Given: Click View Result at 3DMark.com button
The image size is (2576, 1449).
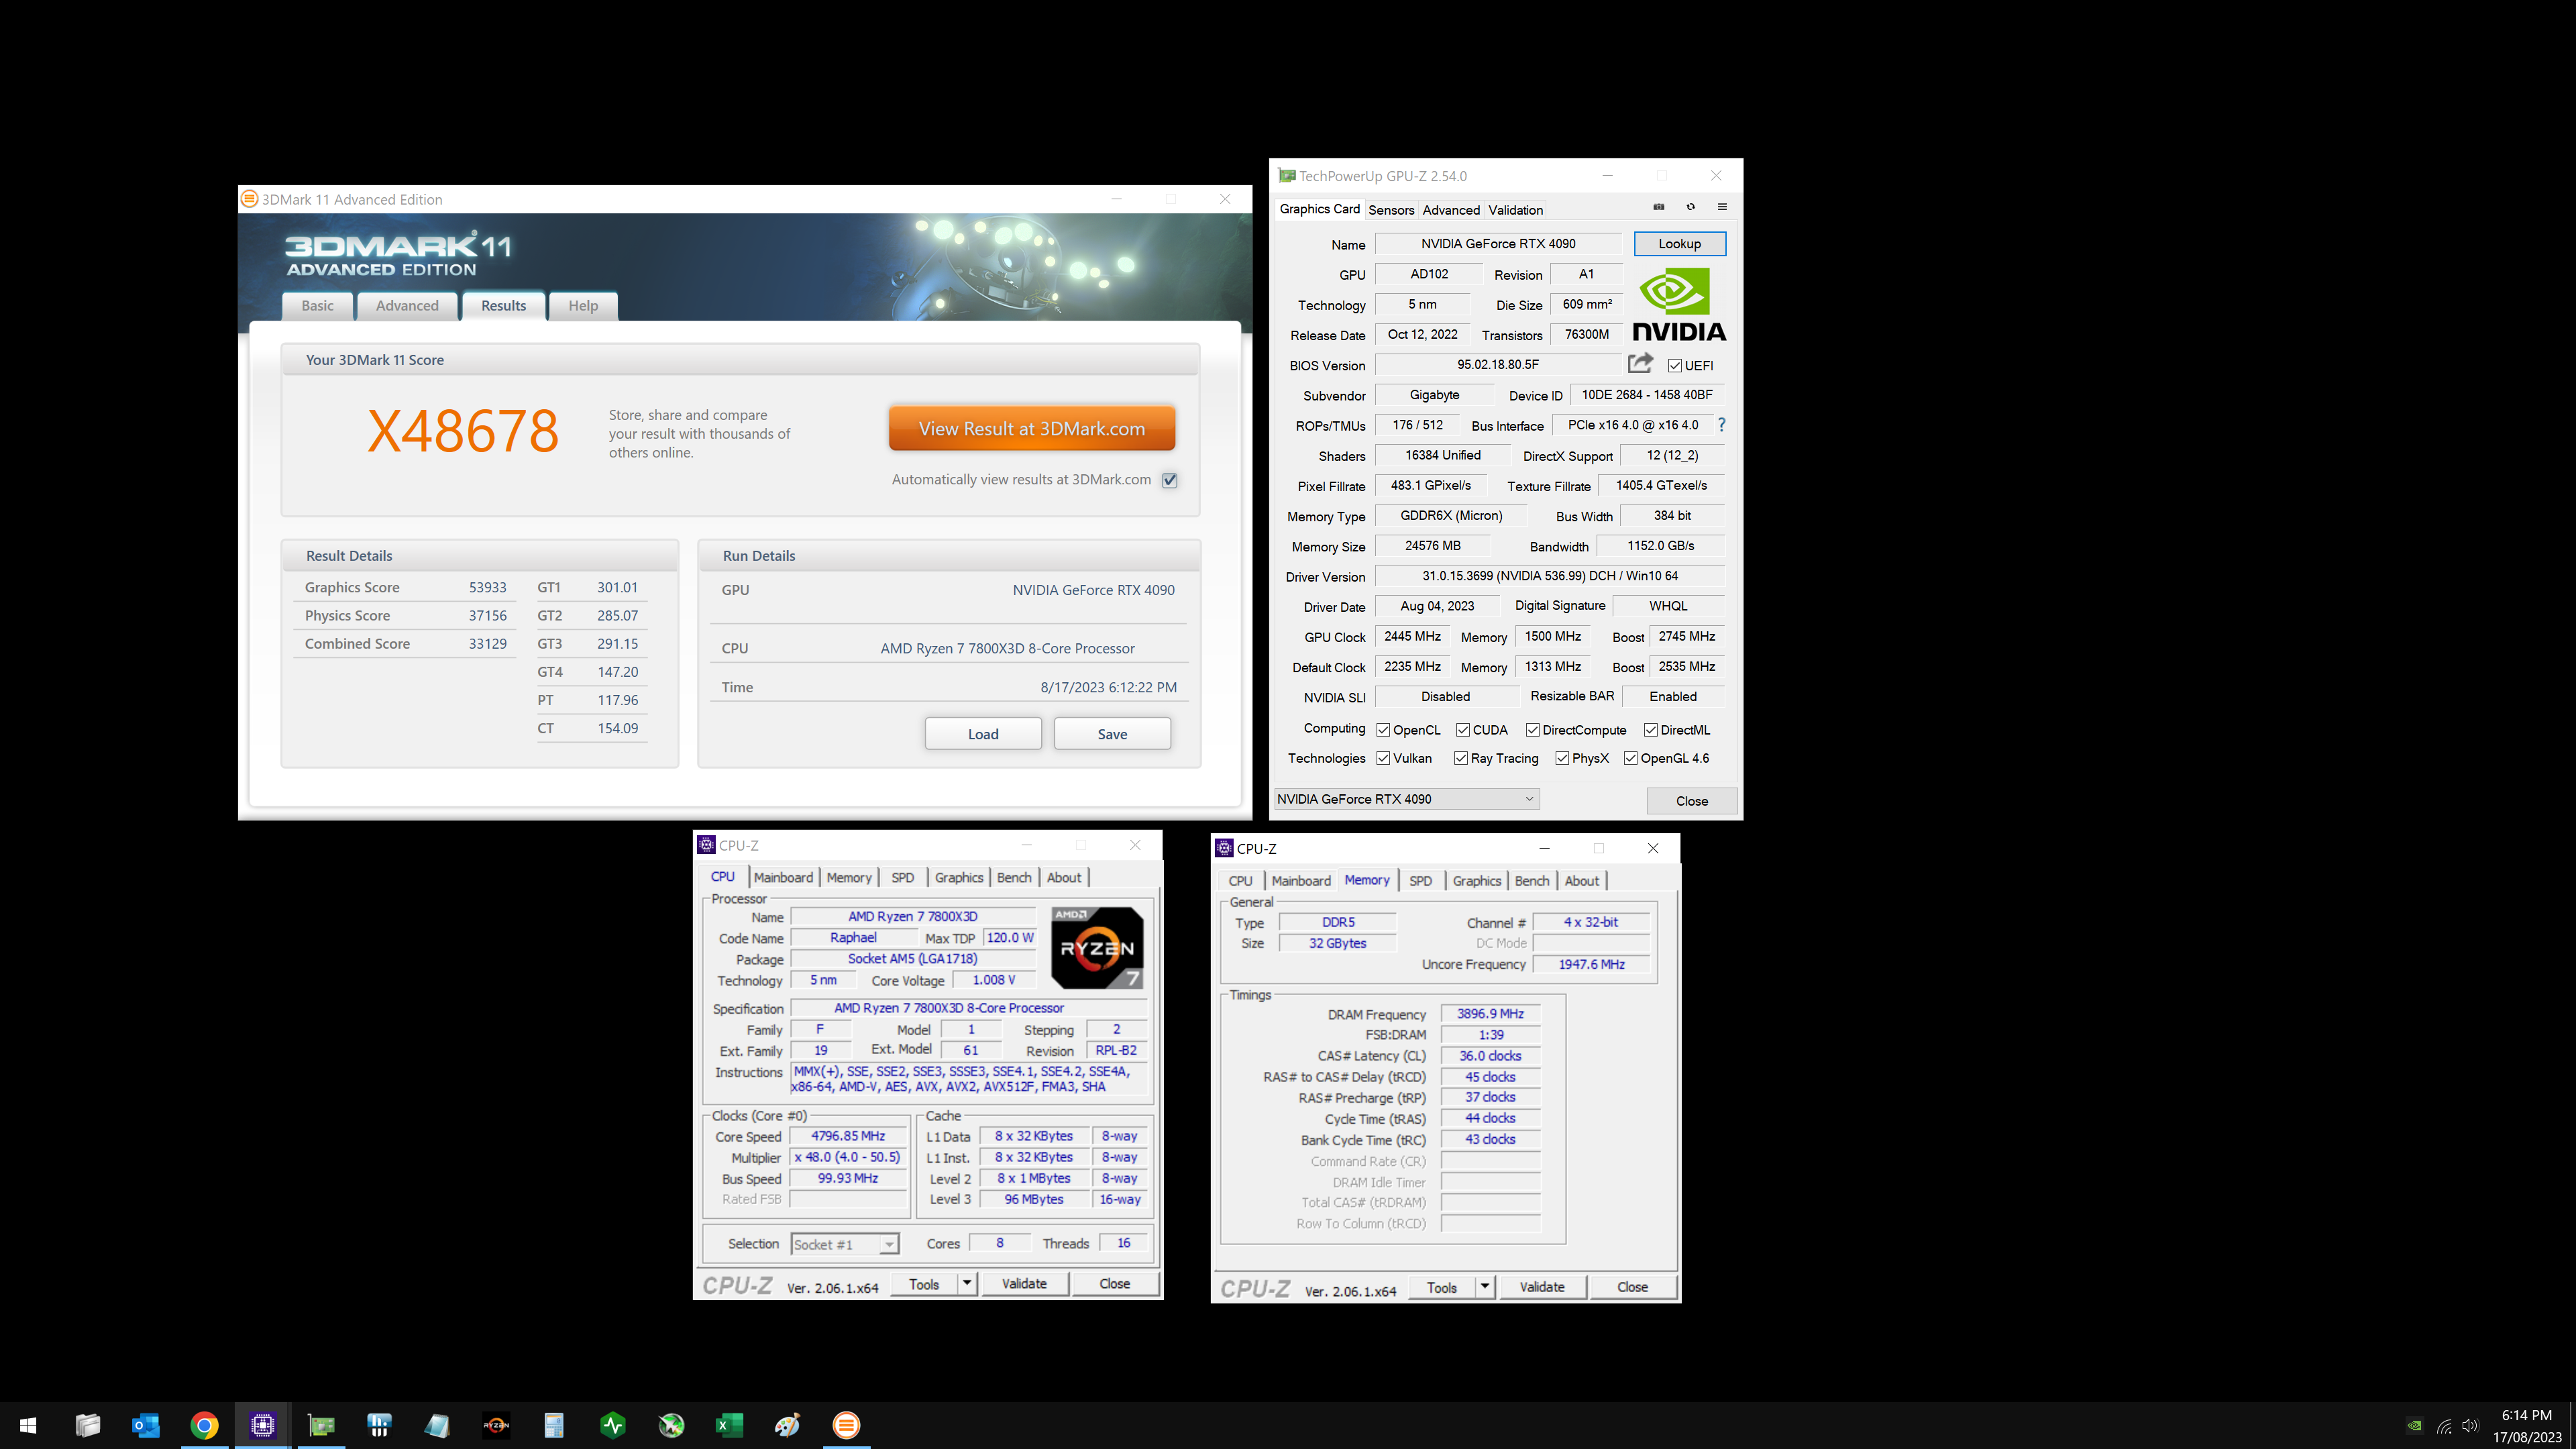Looking at the screenshot, I should [x=1031, y=428].
